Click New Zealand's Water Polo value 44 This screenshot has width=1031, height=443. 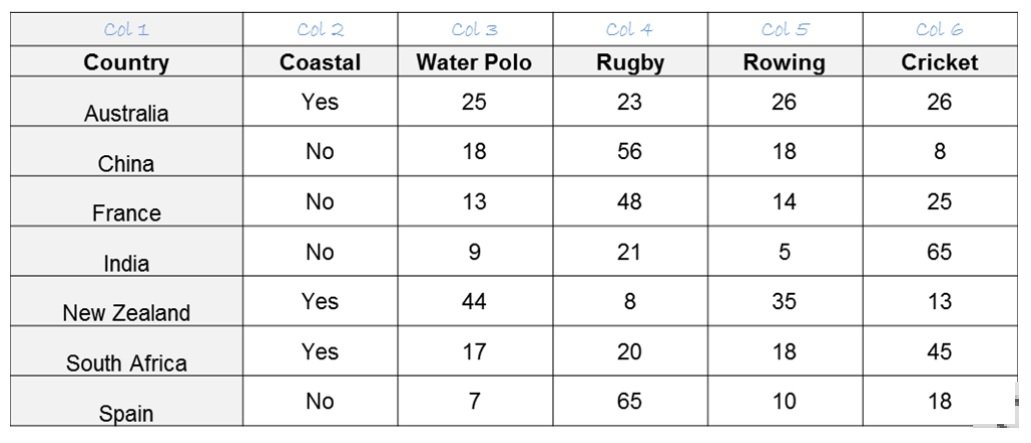474,302
